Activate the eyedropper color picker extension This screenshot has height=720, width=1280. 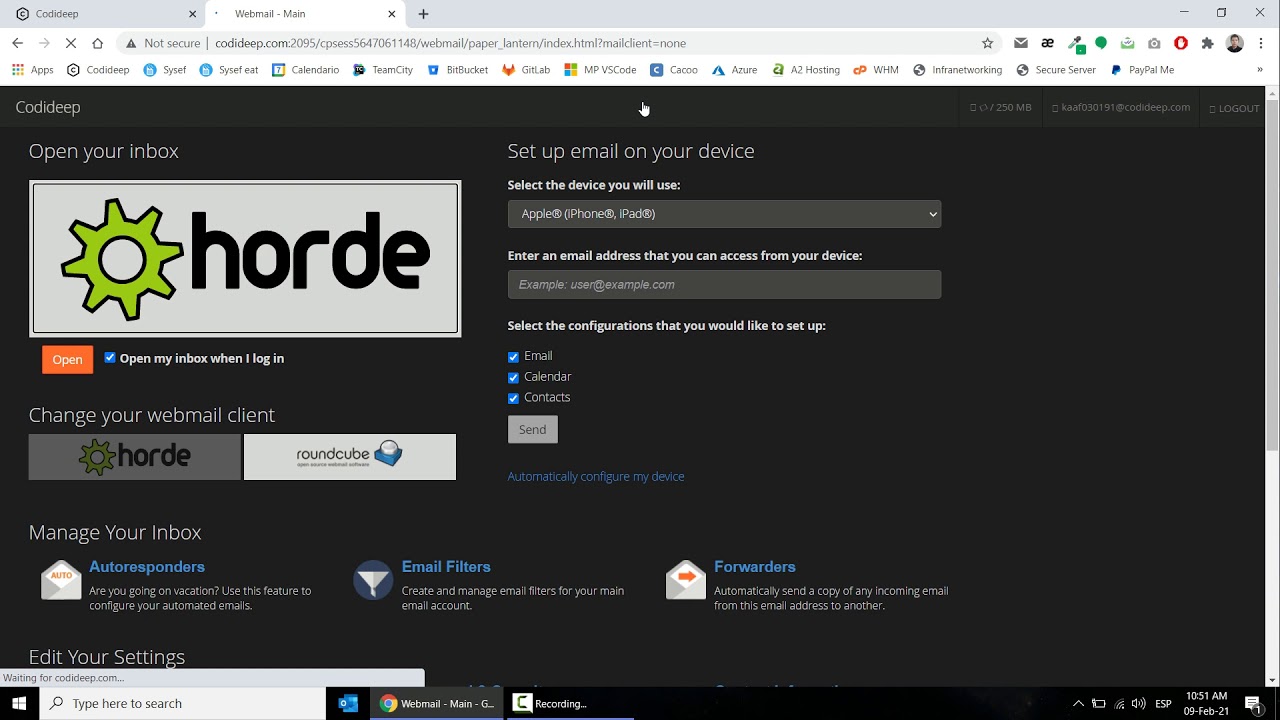1075,43
